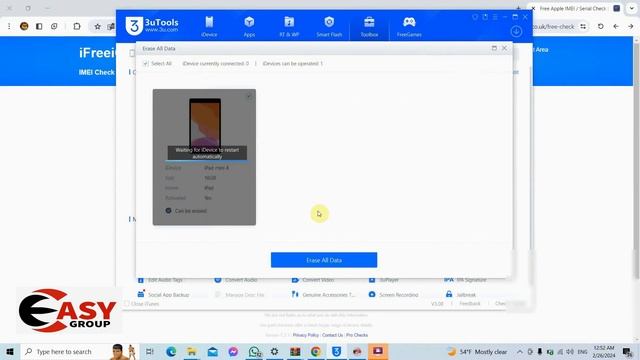Click the 3uTools download manager icon
The image size is (640, 360).
pyautogui.click(x=516, y=31)
